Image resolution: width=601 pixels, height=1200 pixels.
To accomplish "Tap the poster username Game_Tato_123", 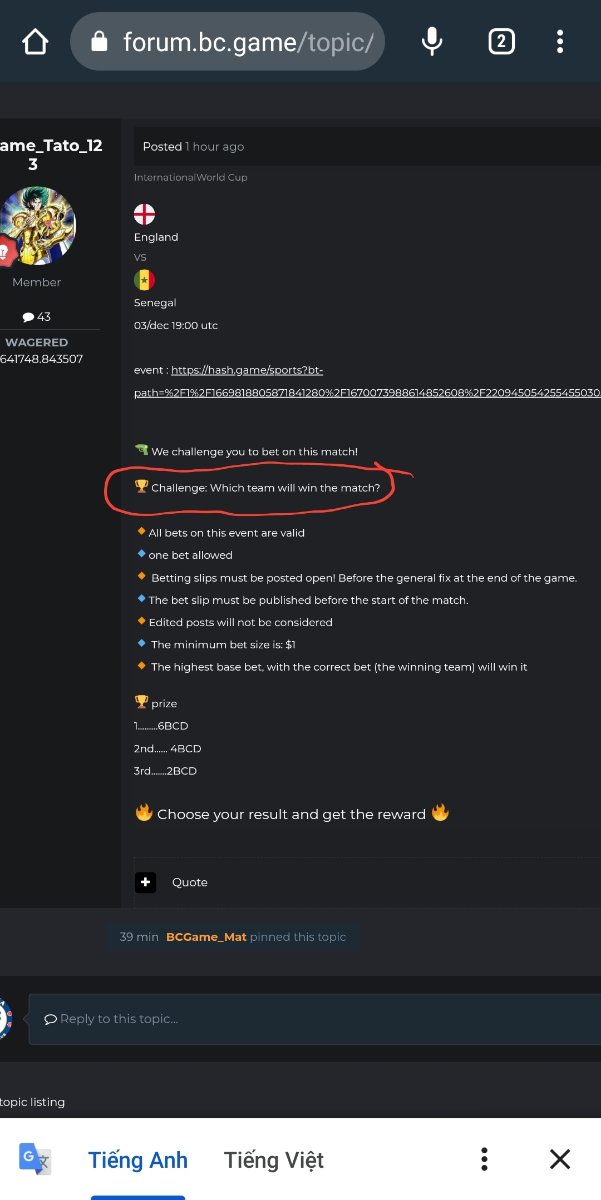I will click(x=50, y=155).
